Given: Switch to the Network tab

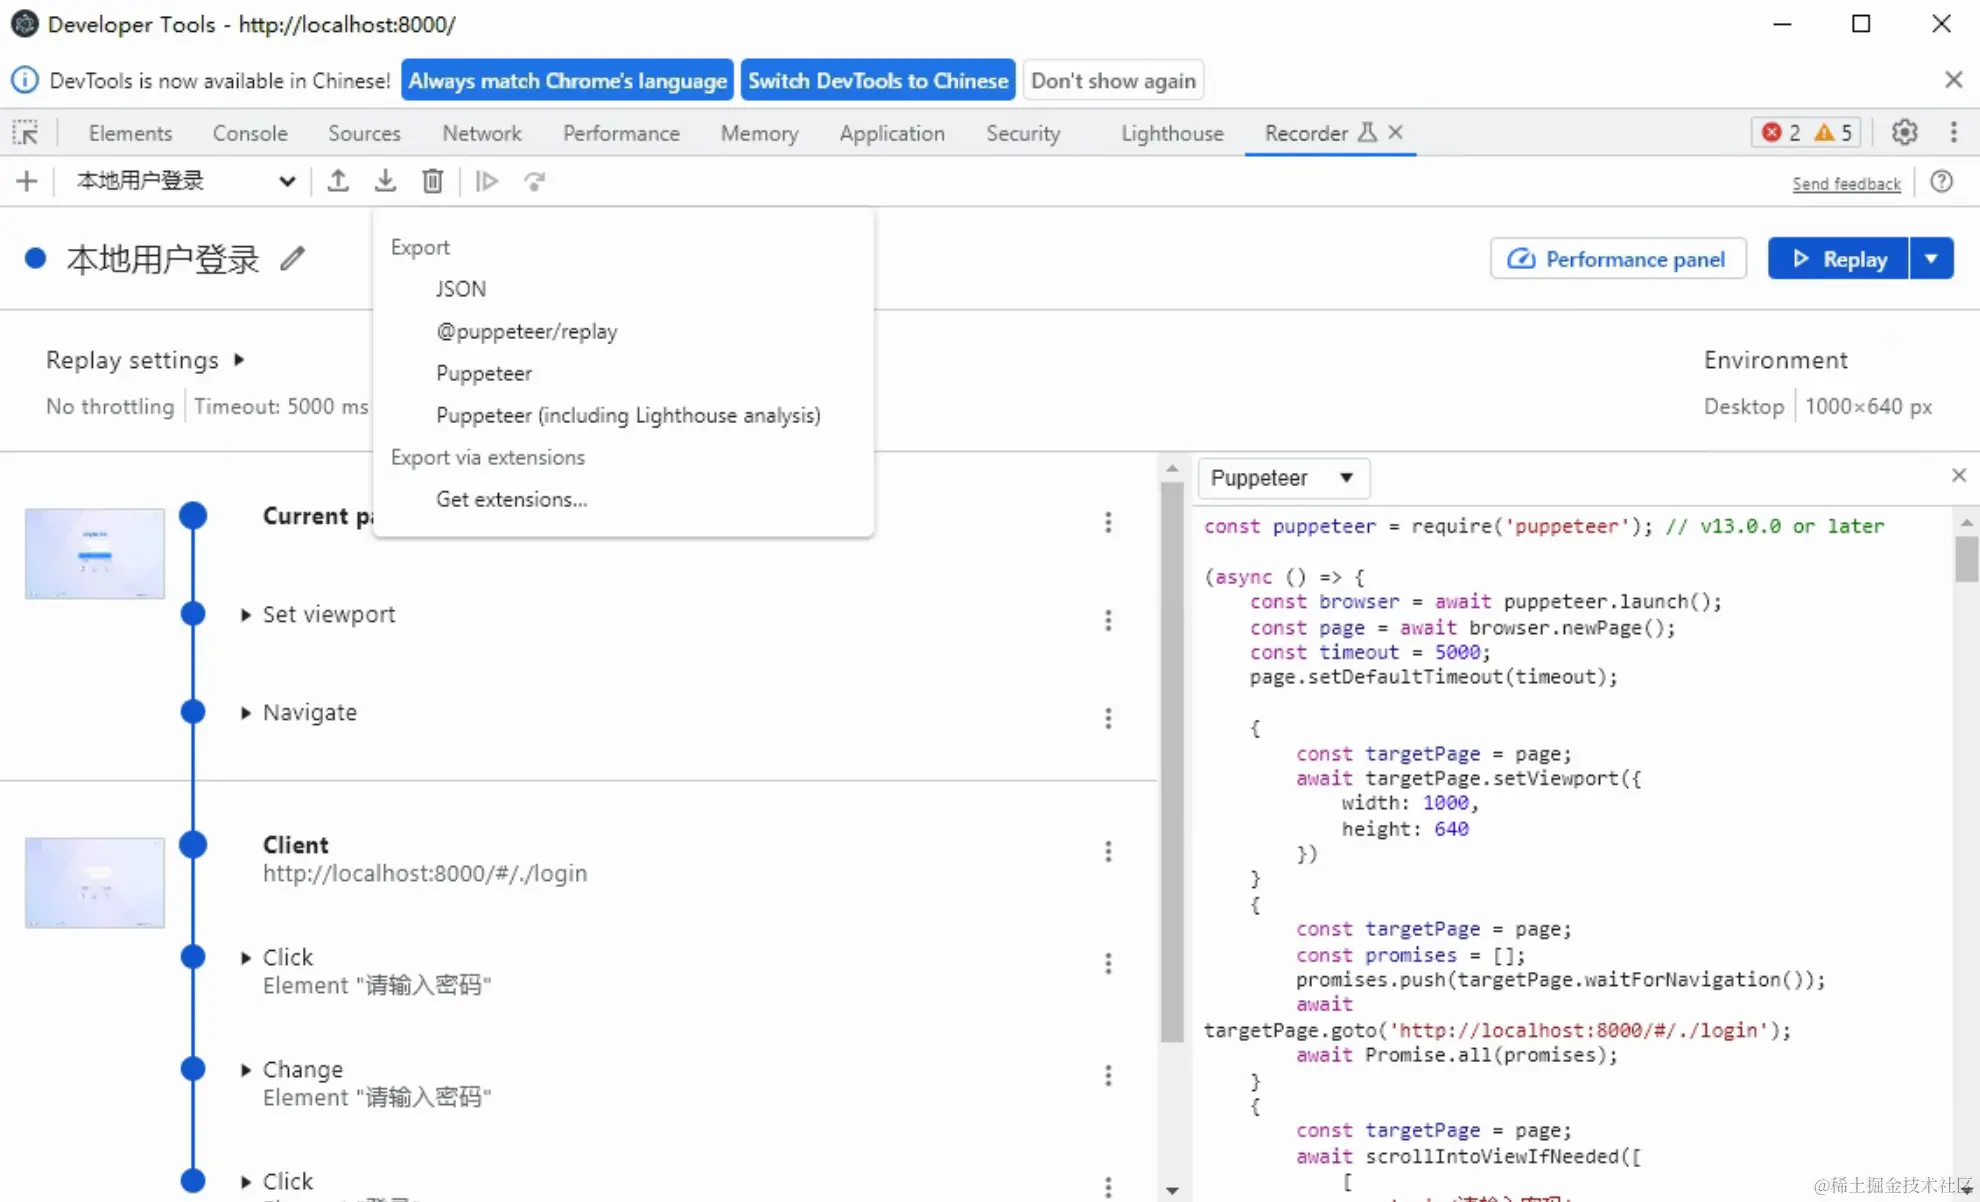Looking at the screenshot, I should (x=482, y=133).
